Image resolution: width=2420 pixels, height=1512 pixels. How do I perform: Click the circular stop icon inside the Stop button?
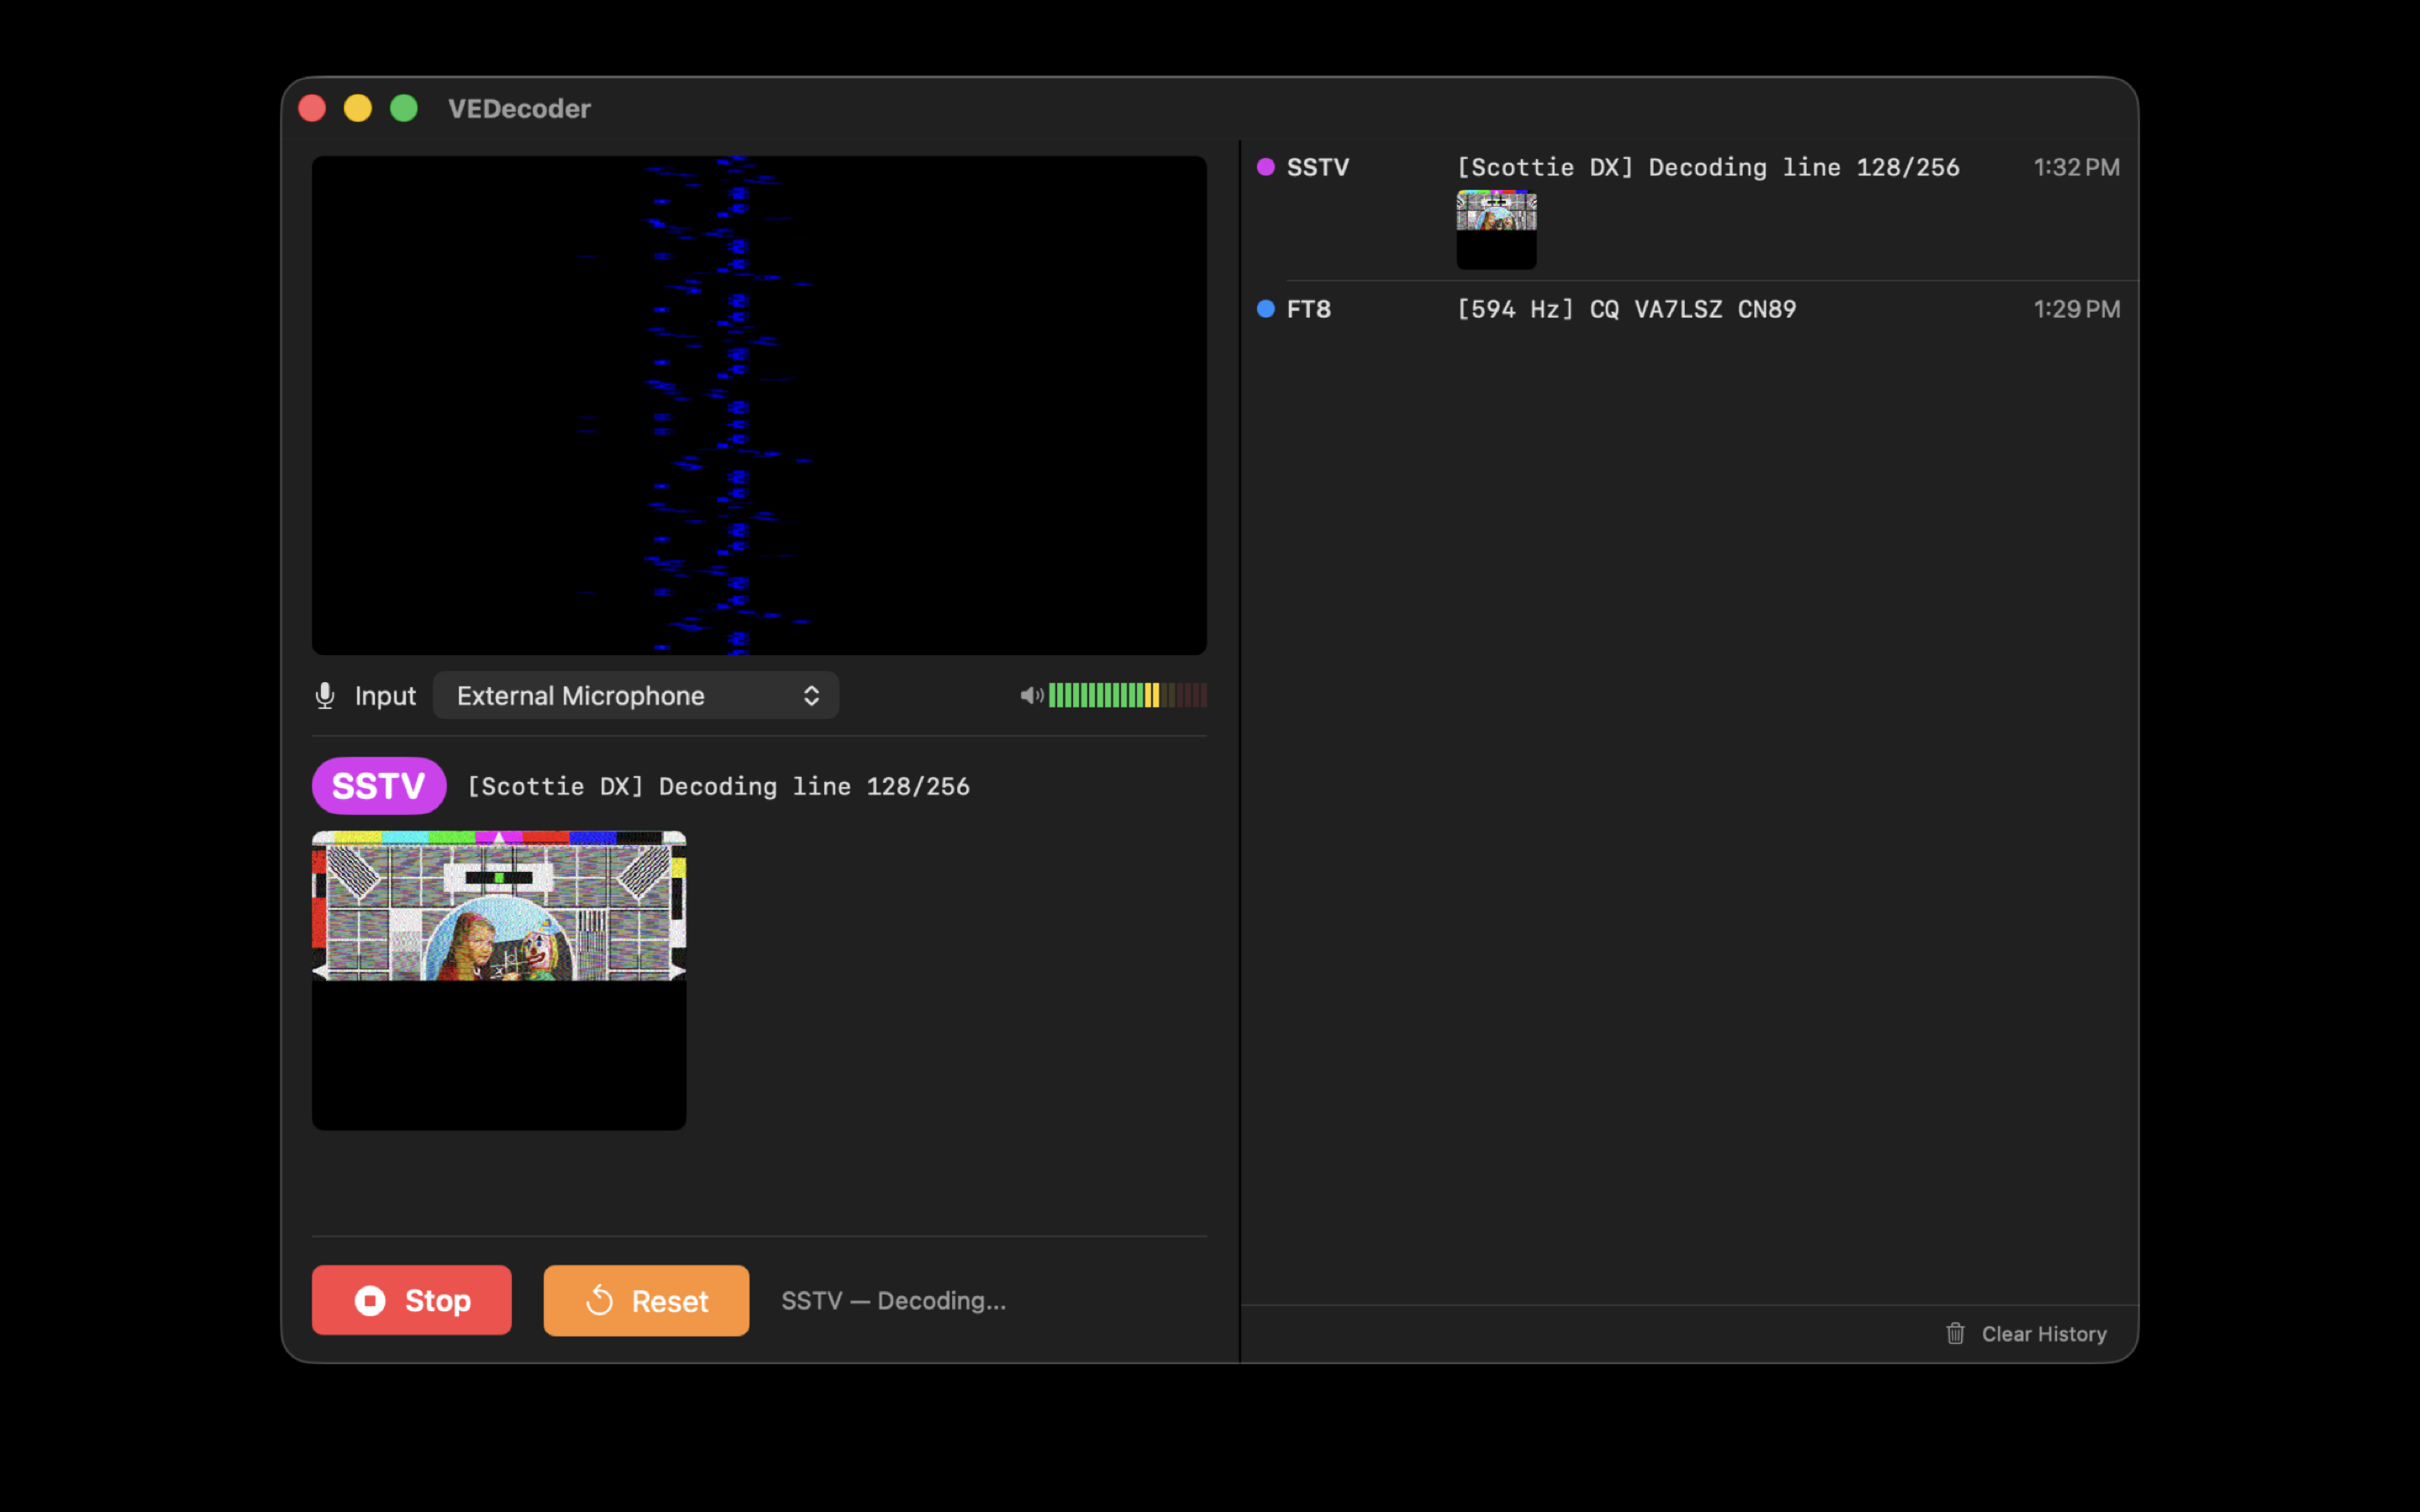click(372, 1300)
